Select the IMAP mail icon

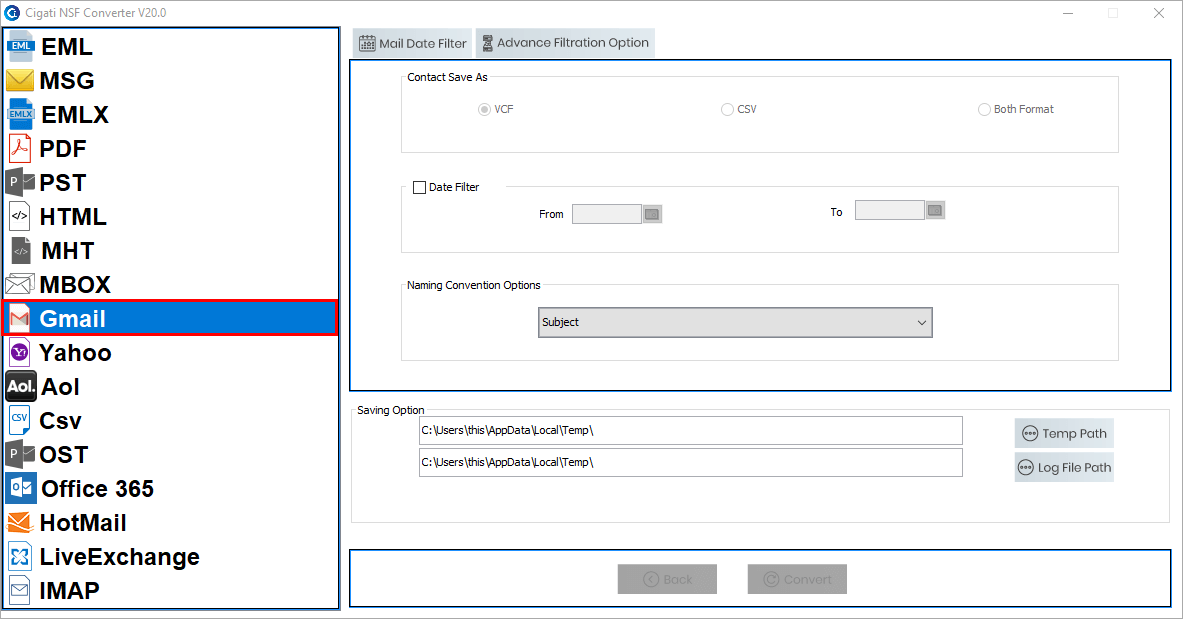[x=20, y=590]
